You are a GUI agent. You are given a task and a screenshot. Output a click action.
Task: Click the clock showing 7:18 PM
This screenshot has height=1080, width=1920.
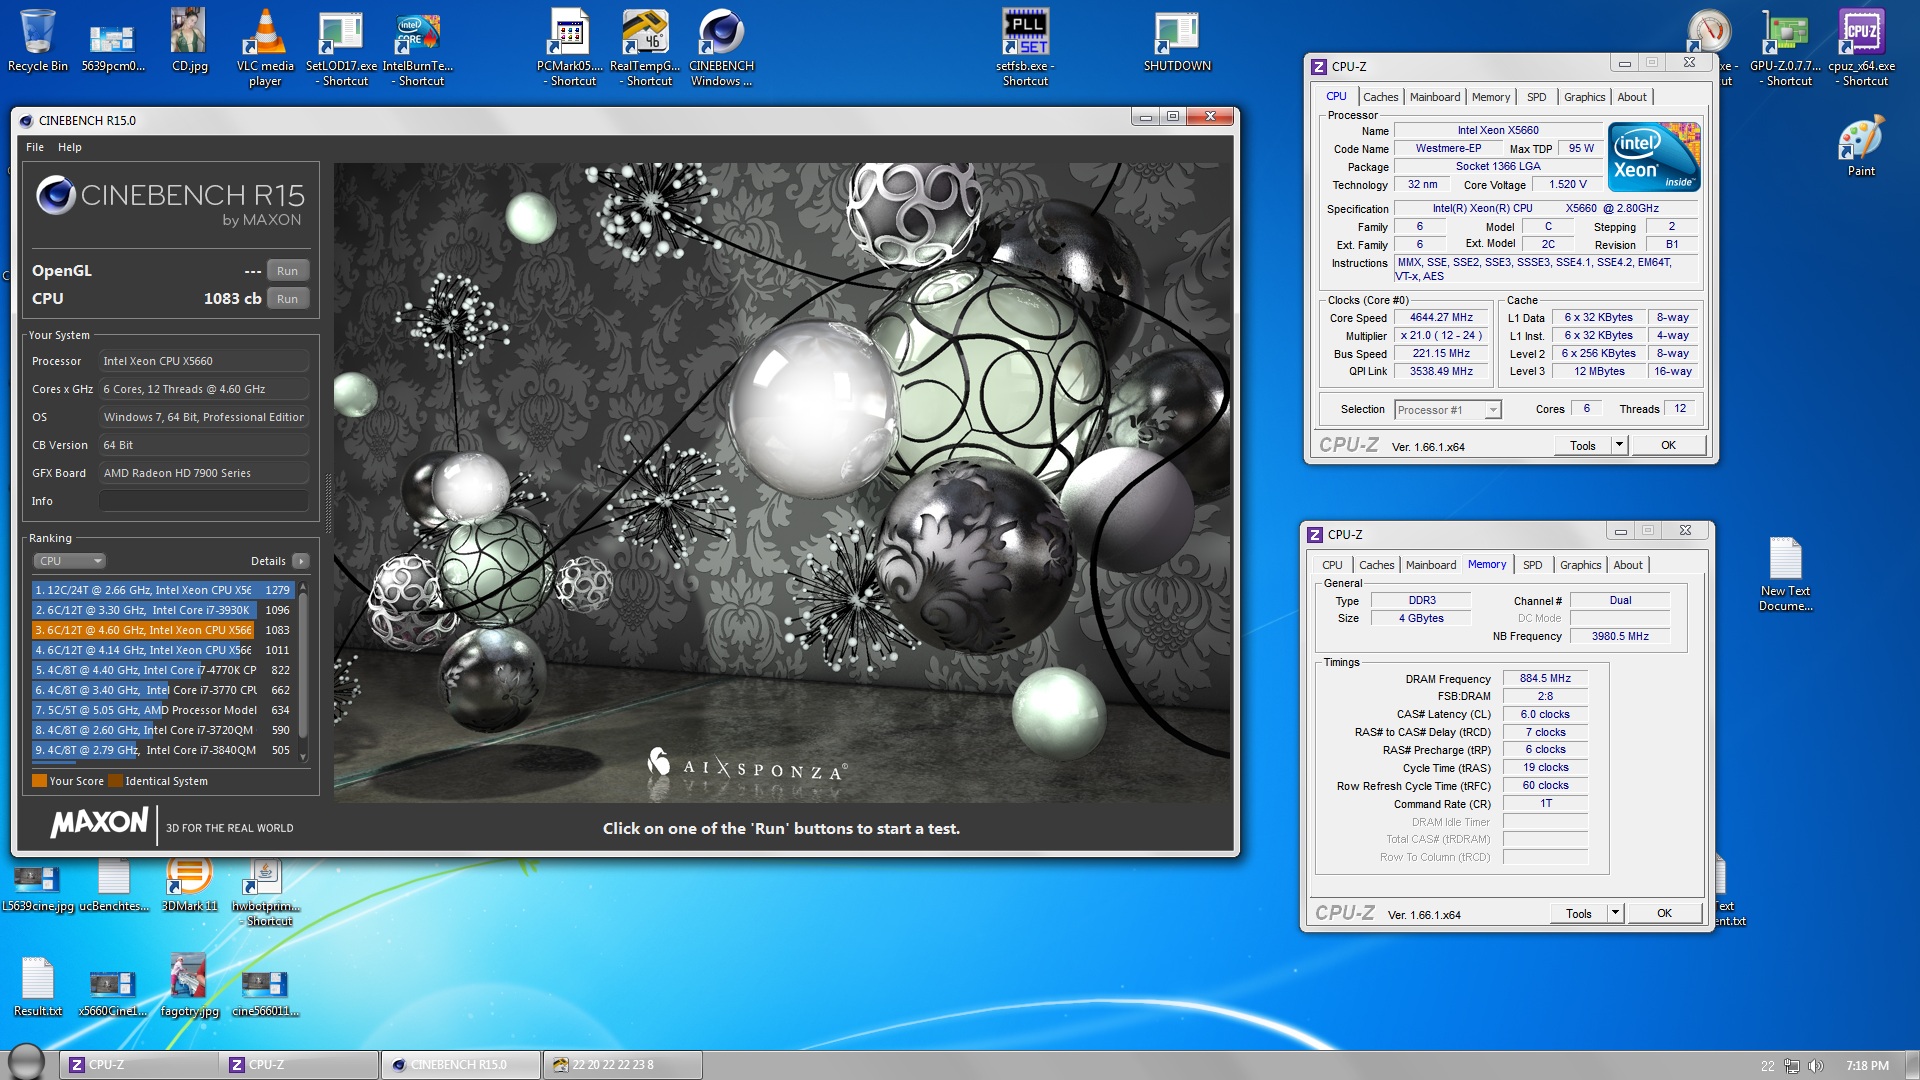pos(1867,1066)
